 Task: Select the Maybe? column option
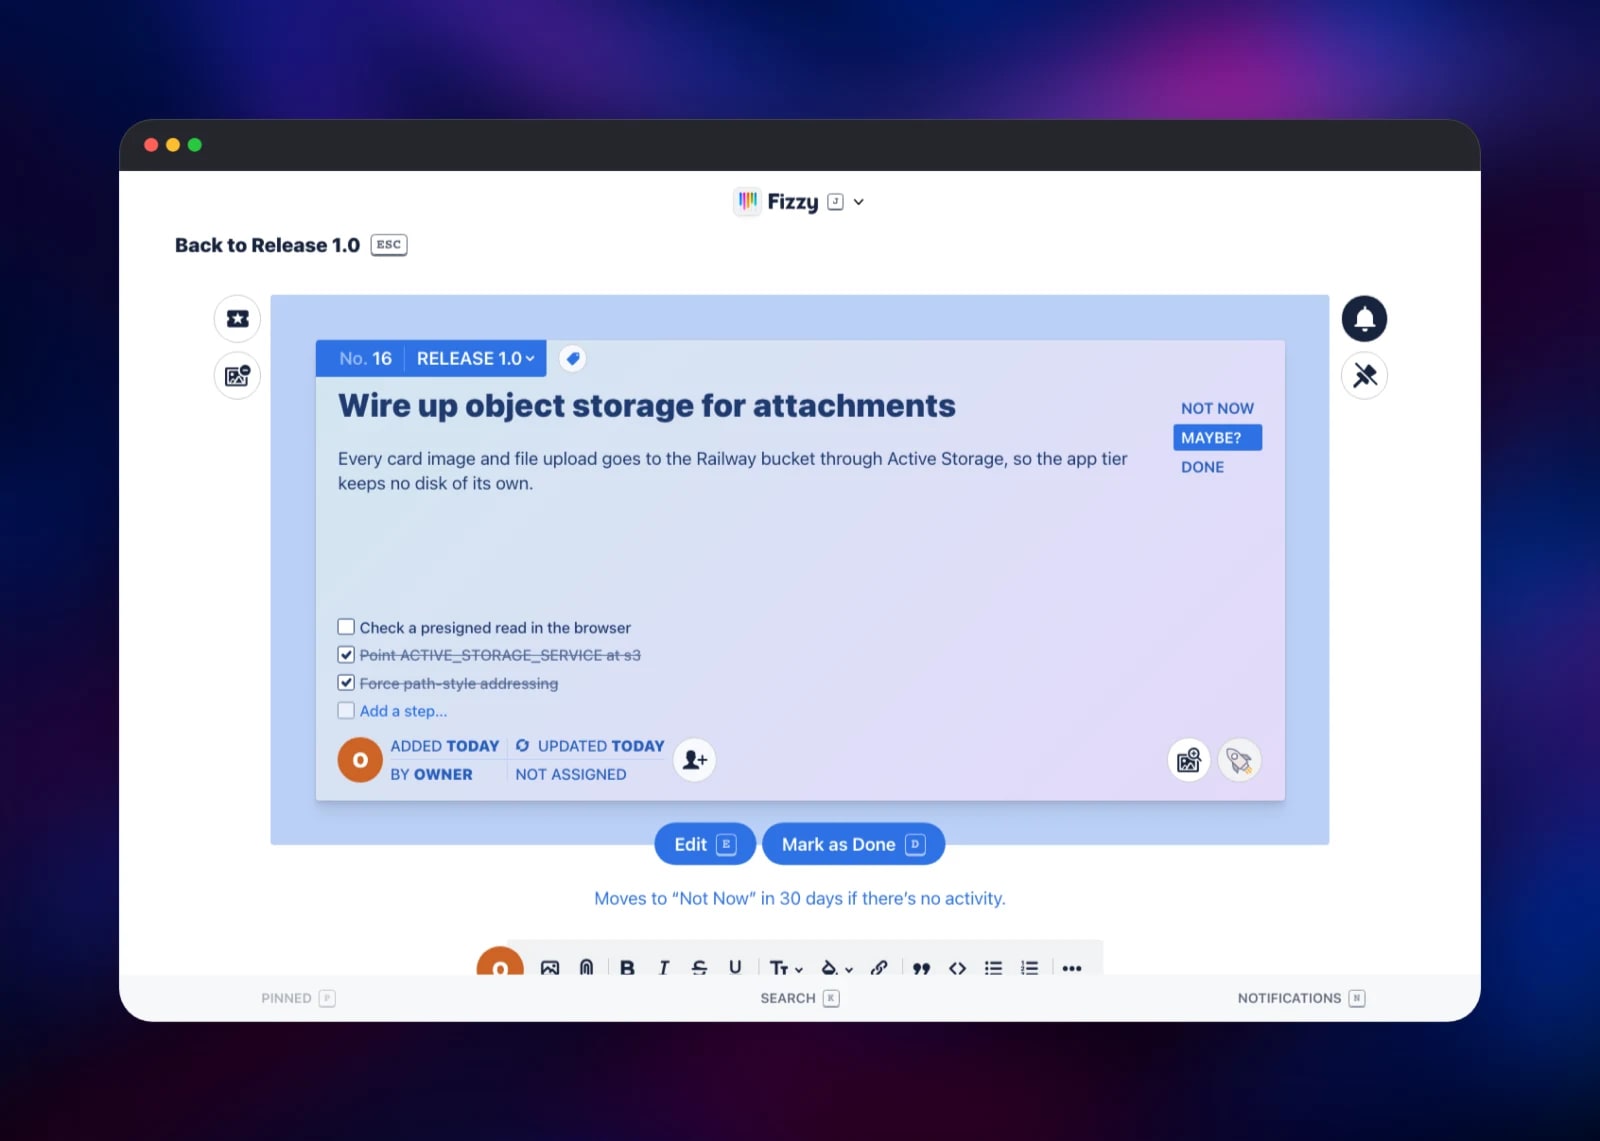1217,438
